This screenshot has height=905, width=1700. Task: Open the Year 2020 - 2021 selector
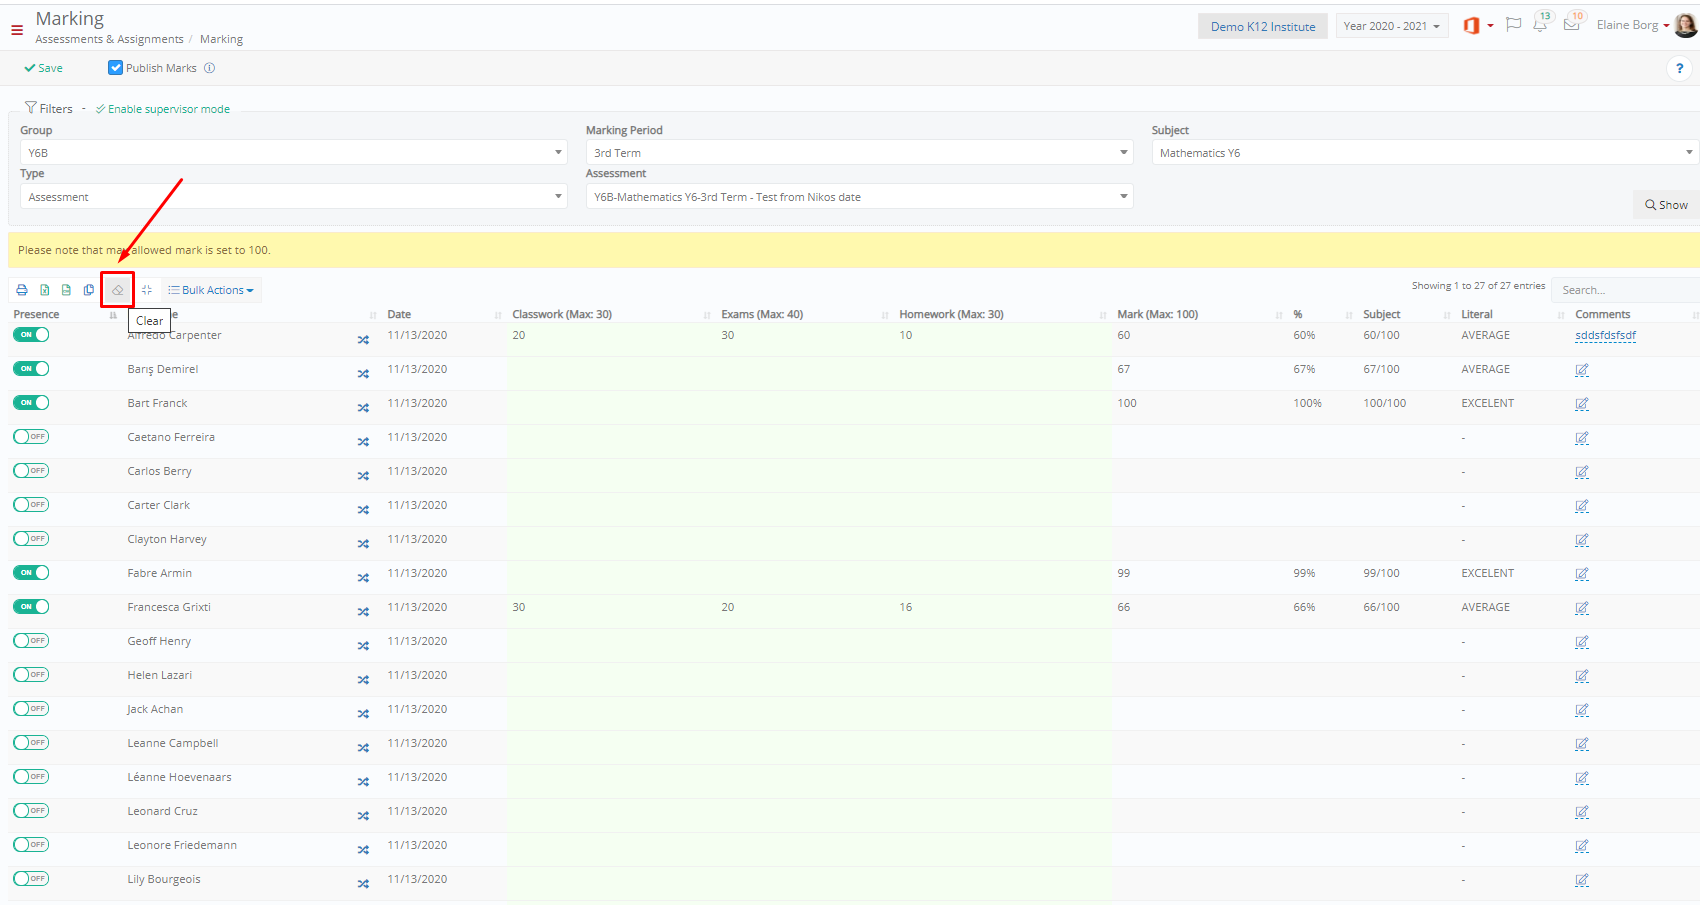[1391, 26]
